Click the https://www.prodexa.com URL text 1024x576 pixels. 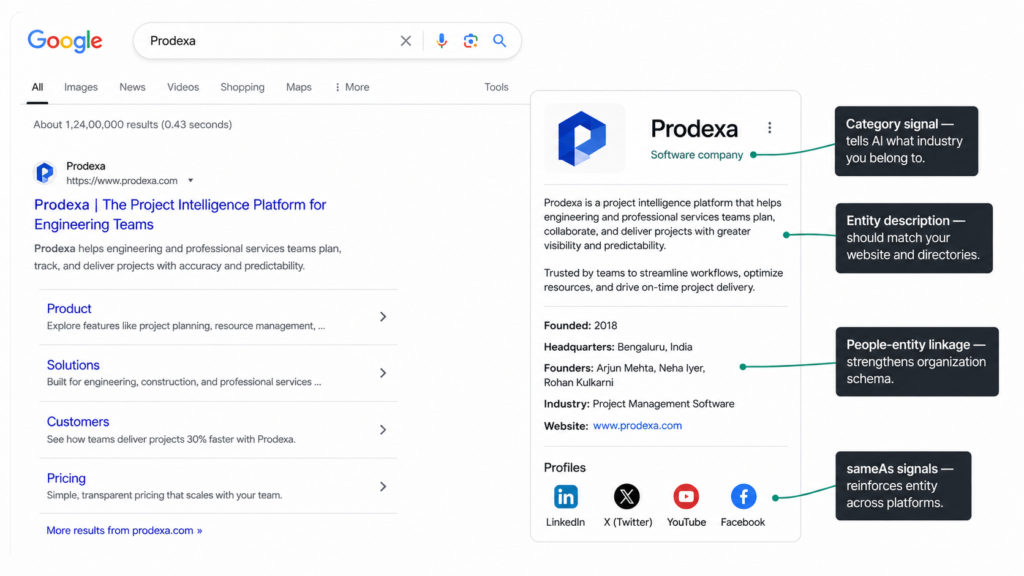click(121, 181)
